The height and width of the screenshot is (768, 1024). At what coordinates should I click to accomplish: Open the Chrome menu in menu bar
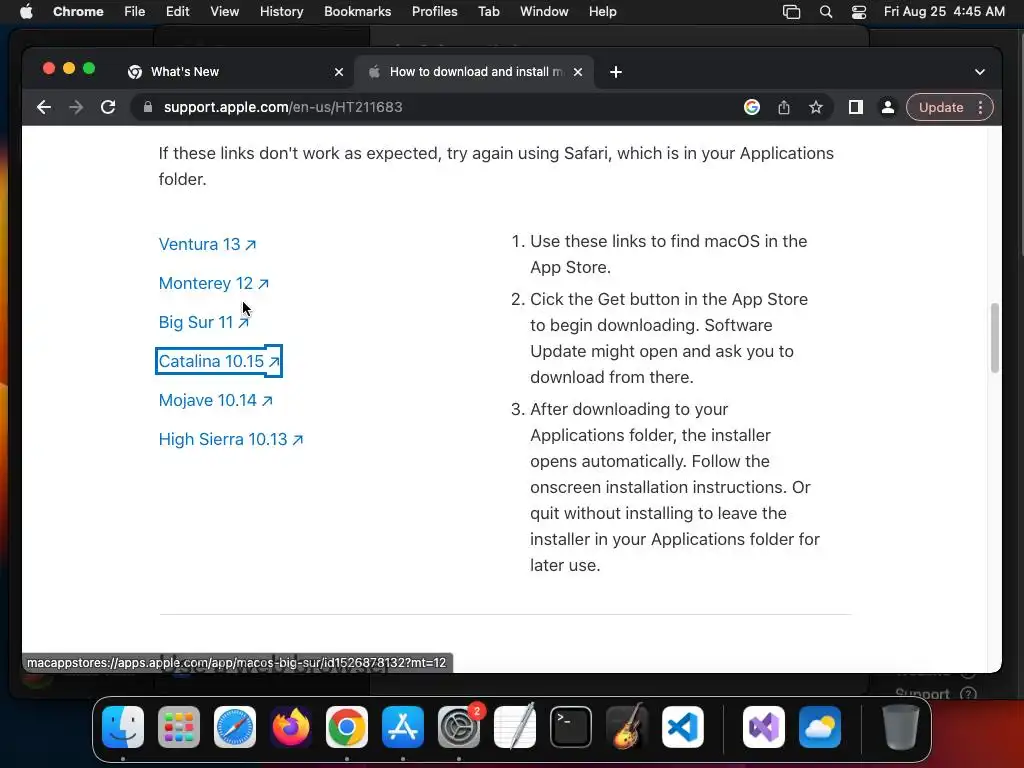(x=78, y=12)
